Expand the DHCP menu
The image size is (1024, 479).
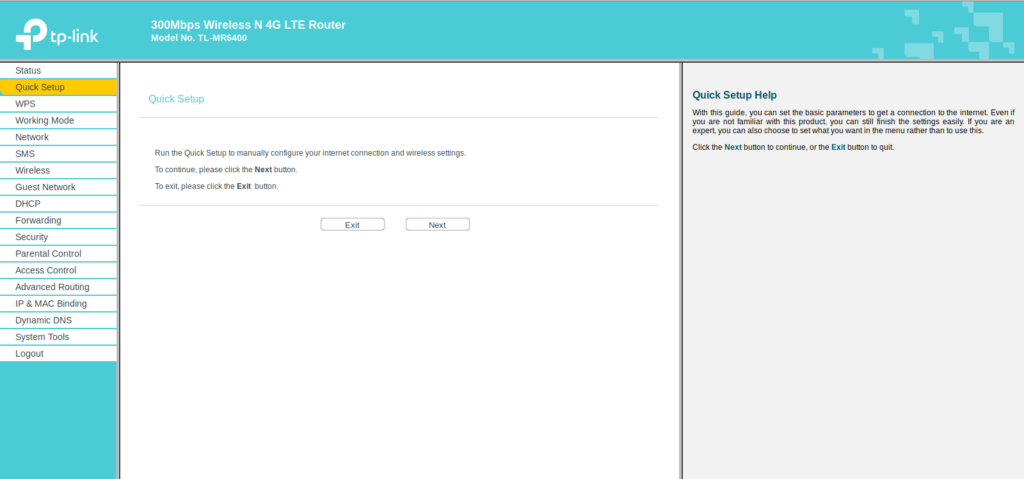28,203
